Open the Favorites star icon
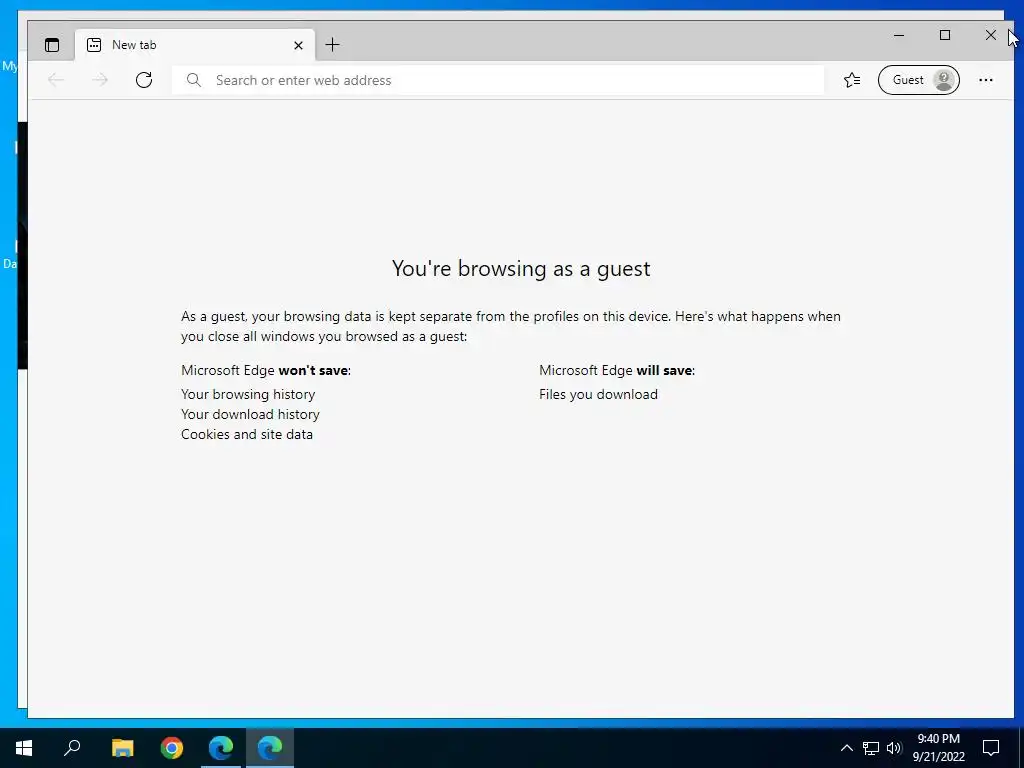 click(x=852, y=80)
